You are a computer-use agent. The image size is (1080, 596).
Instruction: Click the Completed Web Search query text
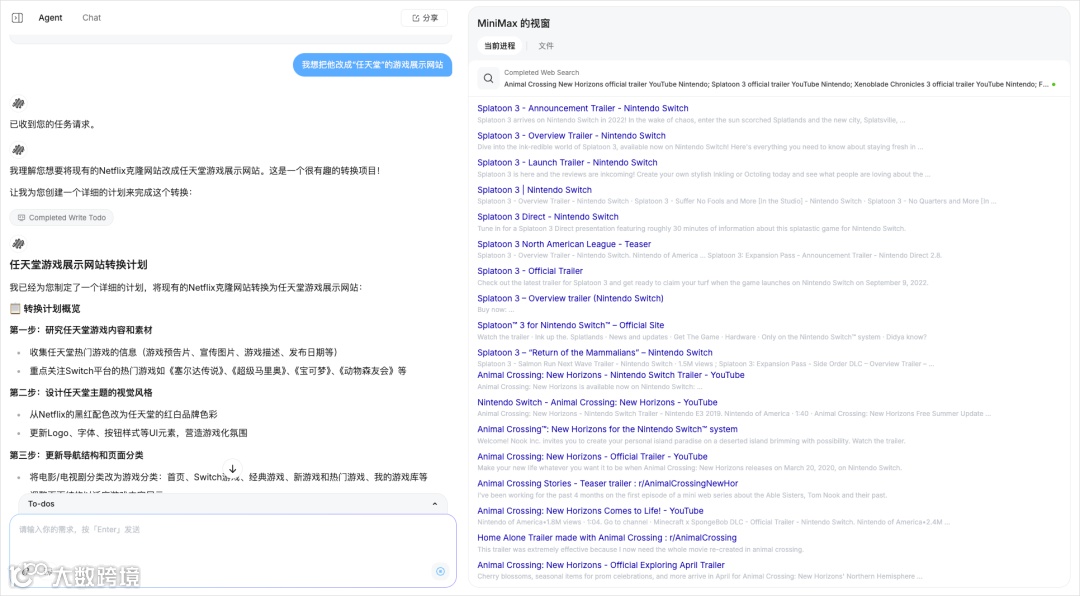[x=776, y=85]
